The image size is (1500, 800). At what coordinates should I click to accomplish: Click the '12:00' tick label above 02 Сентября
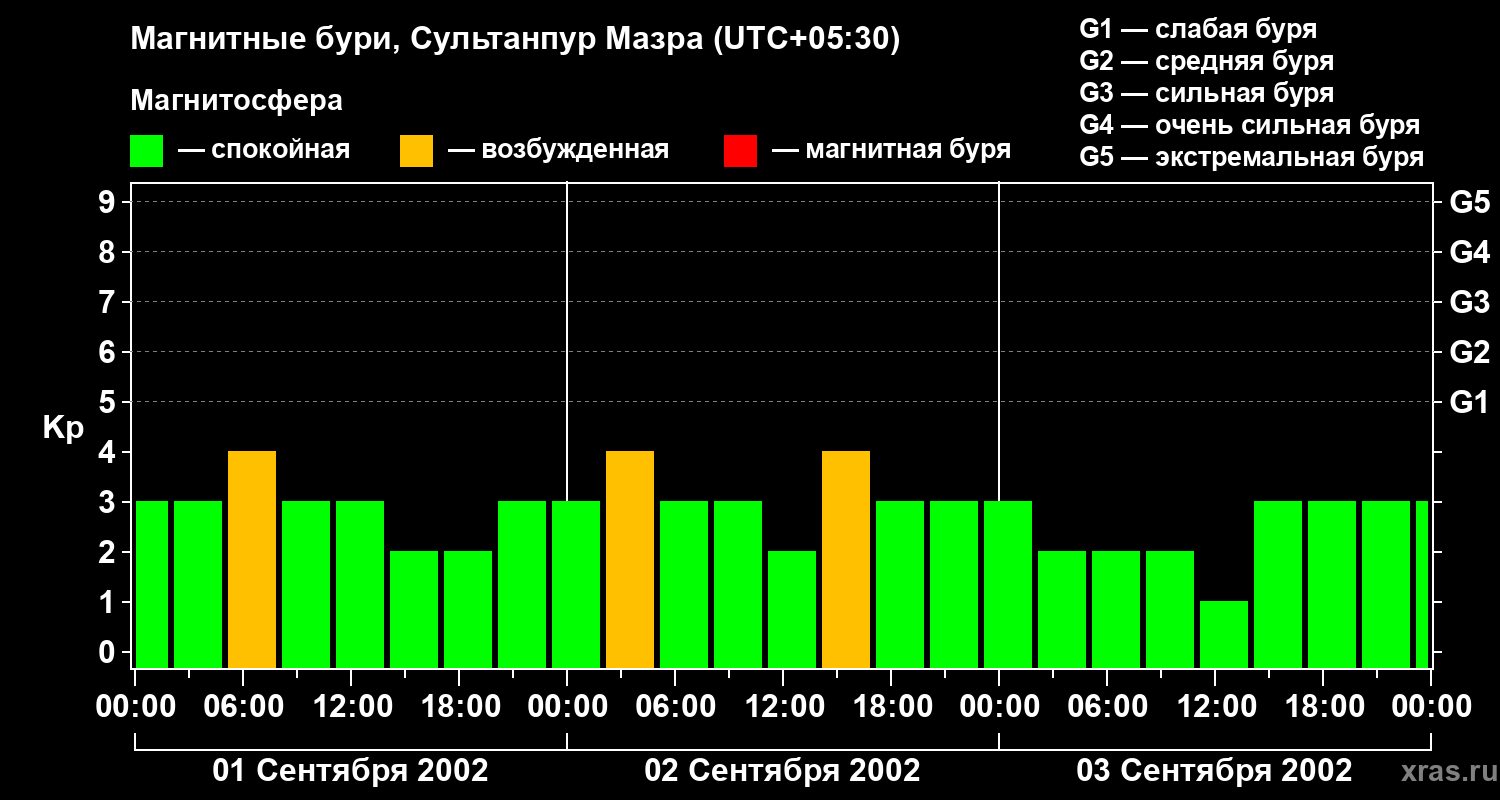[x=783, y=707]
